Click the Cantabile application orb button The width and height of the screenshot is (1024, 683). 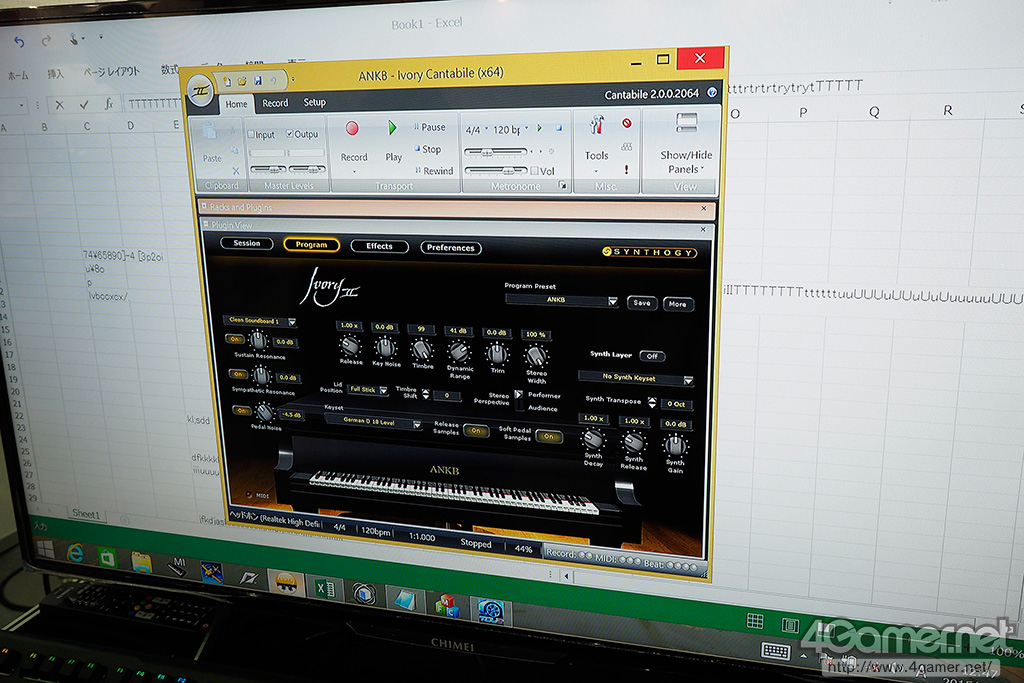click(x=200, y=91)
